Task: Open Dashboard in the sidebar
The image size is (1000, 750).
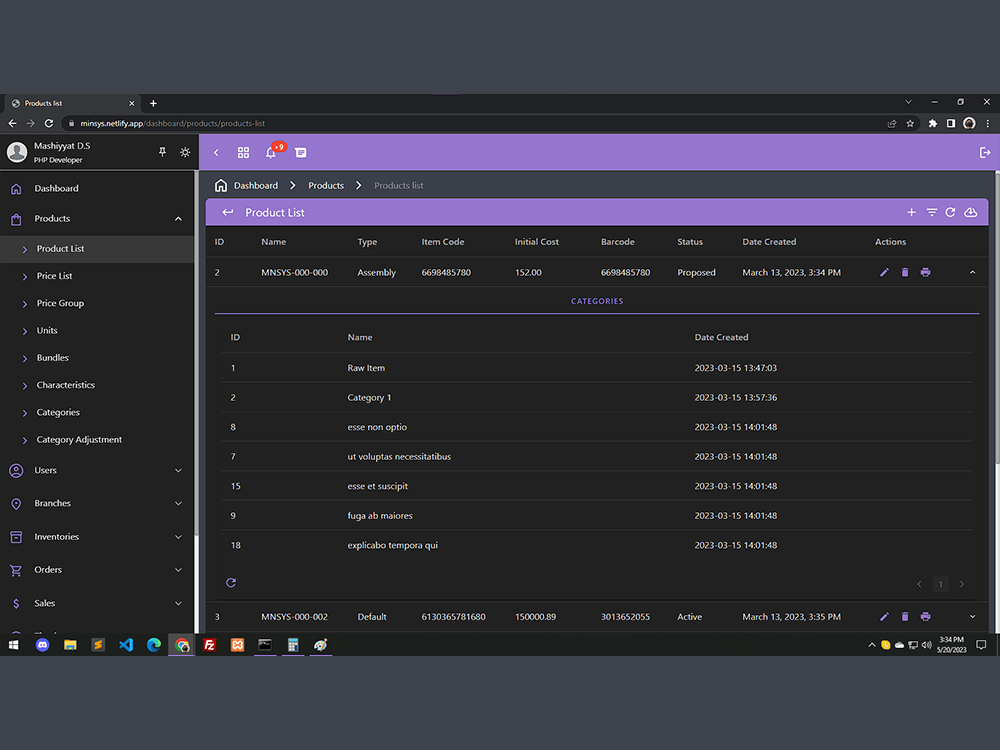Action: [97, 188]
